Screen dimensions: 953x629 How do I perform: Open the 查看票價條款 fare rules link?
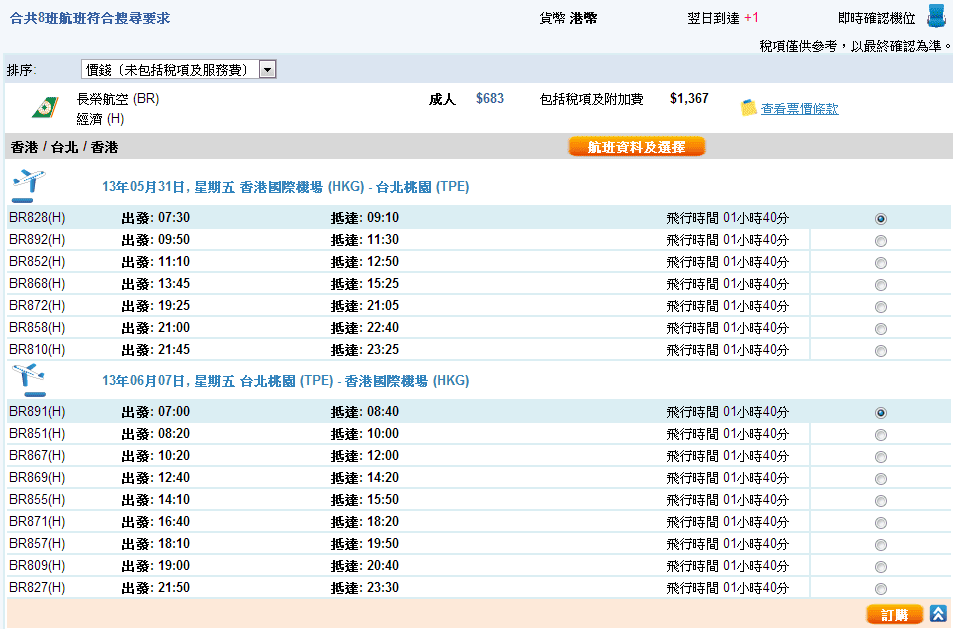click(x=799, y=109)
